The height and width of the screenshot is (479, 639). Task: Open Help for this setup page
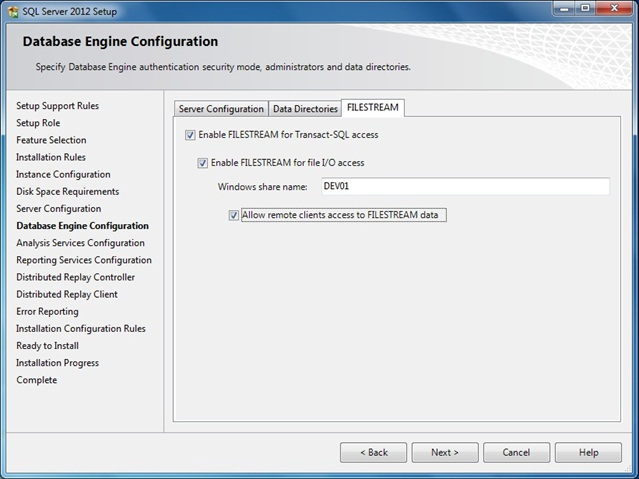point(588,453)
